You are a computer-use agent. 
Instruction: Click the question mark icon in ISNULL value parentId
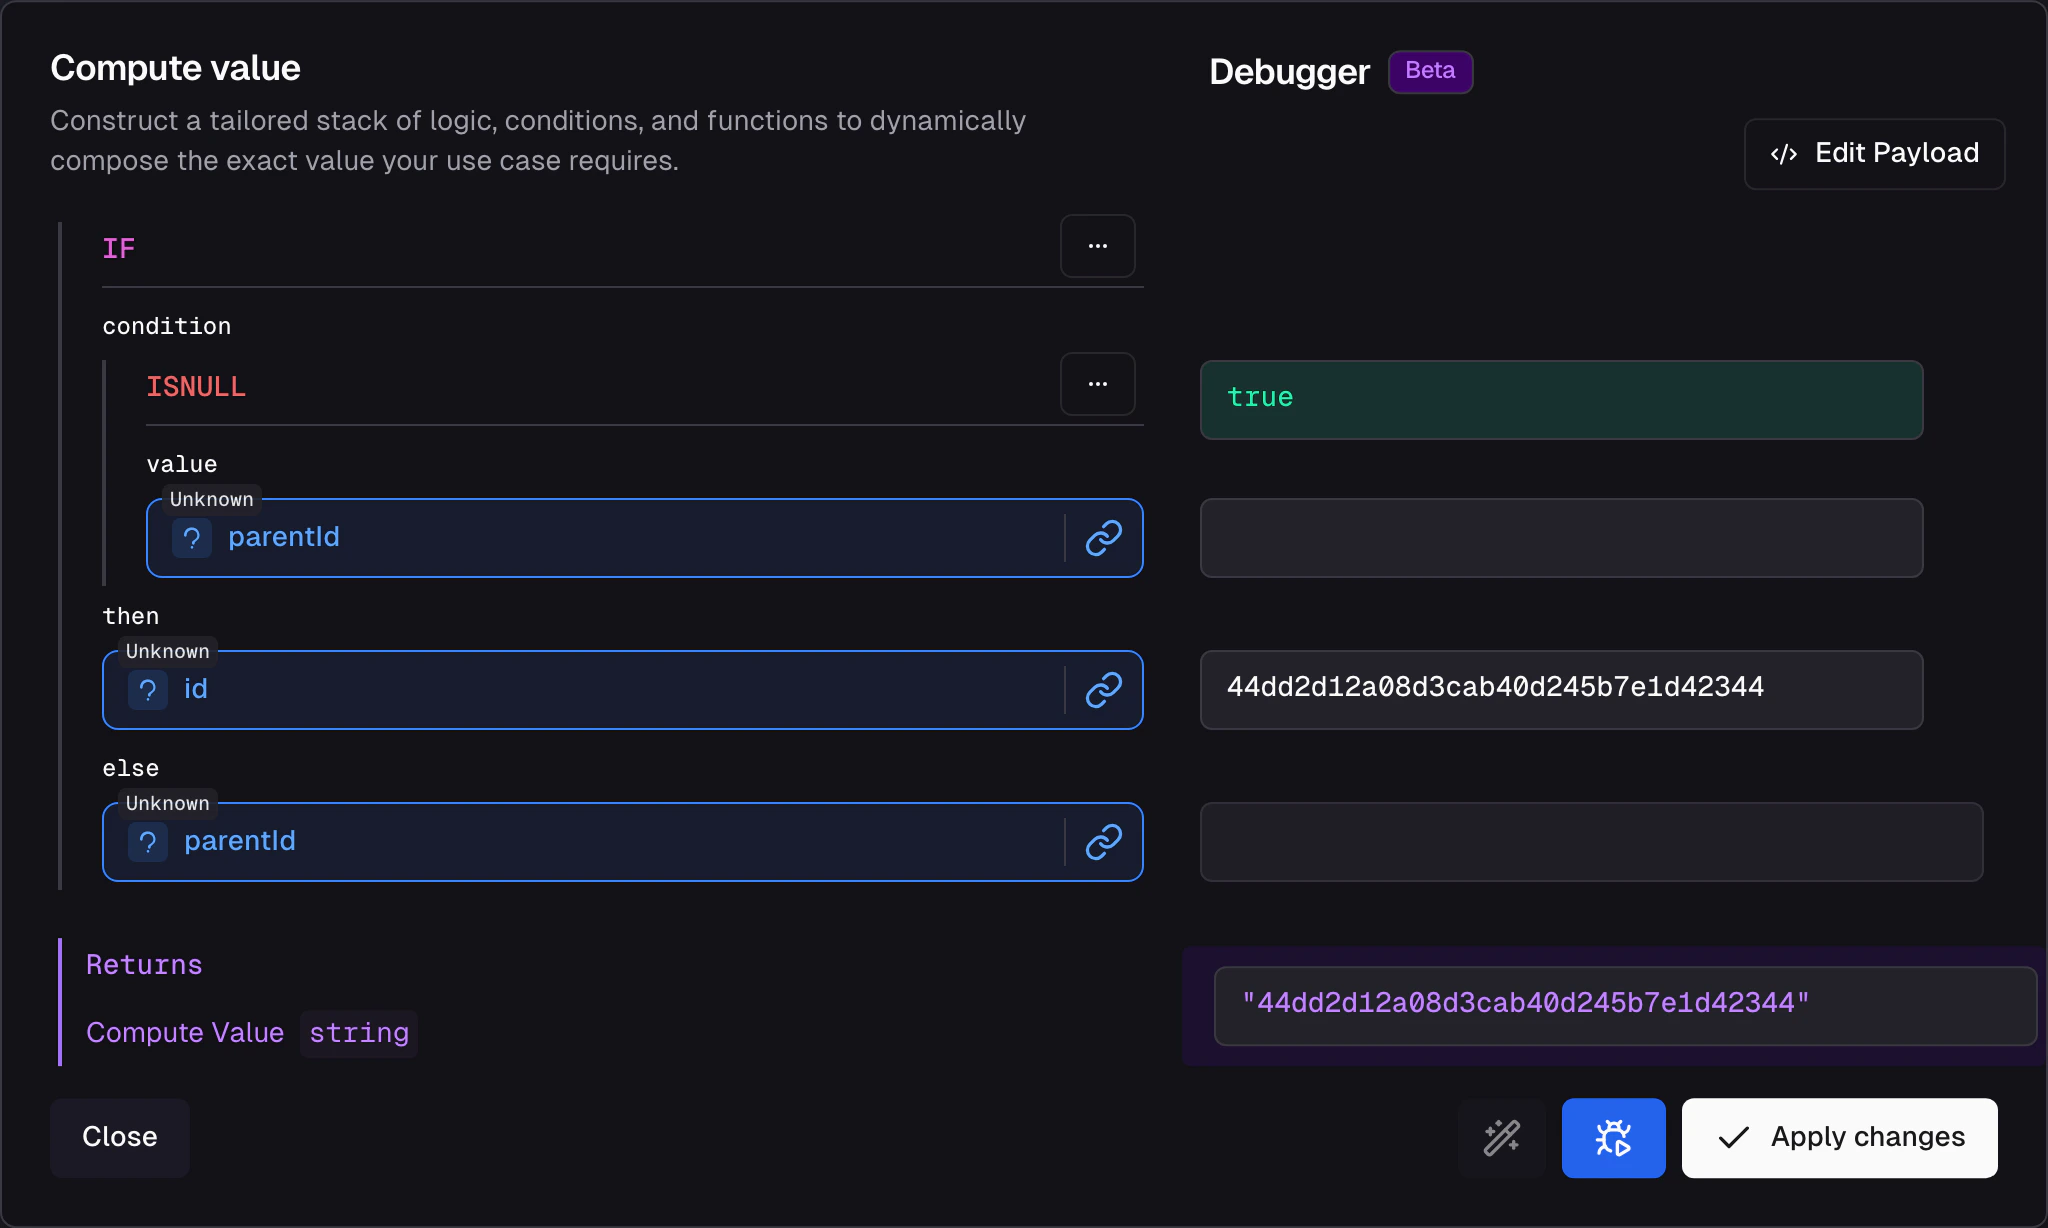(x=191, y=538)
